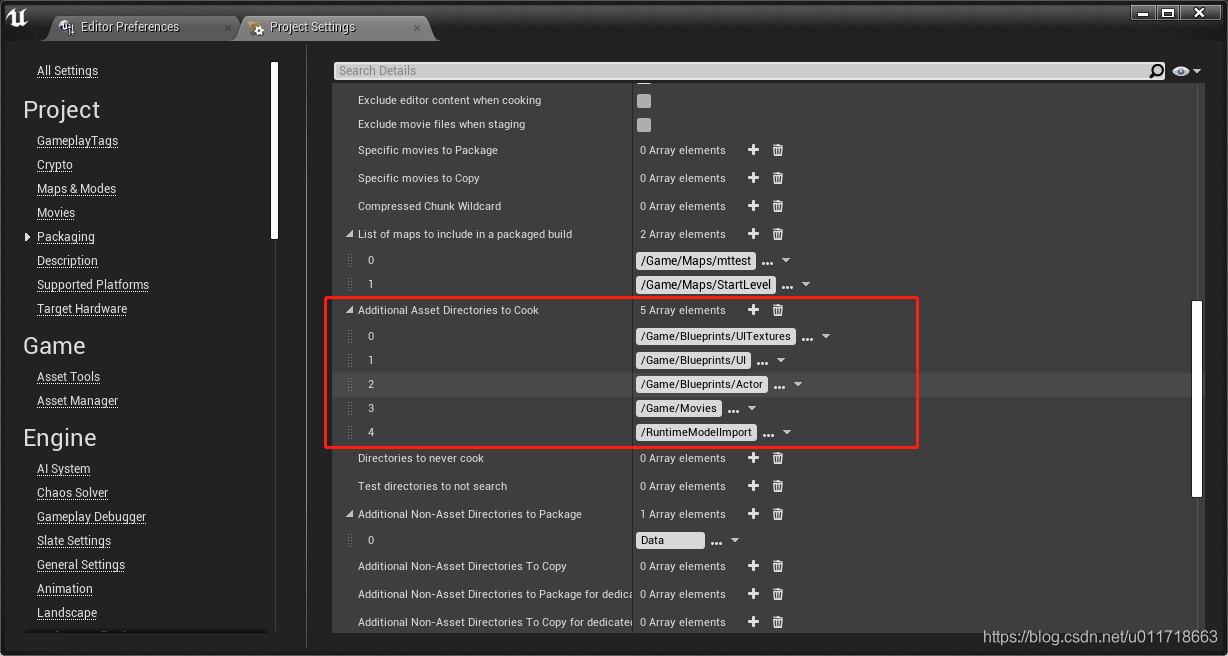This screenshot has height=656, width=1228.
Task: Browse path for /Game/Maps/StartLevel entry
Action: 787,286
